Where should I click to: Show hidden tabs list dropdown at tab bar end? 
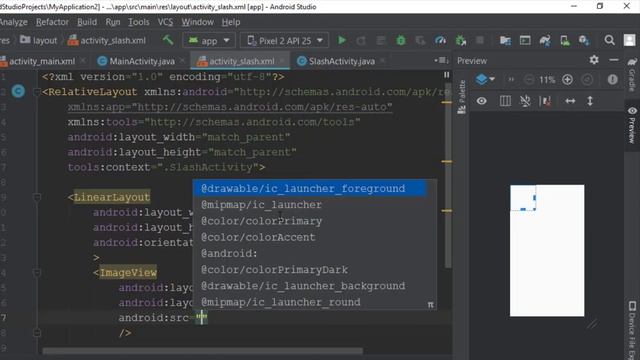[x=442, y=60]
